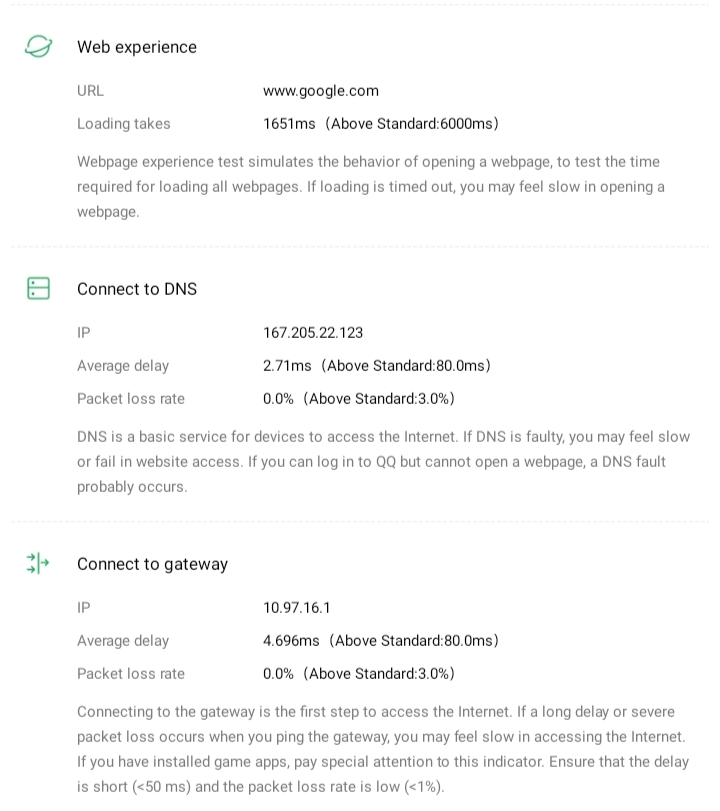Click the Connect to DNS server icon
The height and width of the screenshot is (811, 720).
(38, 289)
